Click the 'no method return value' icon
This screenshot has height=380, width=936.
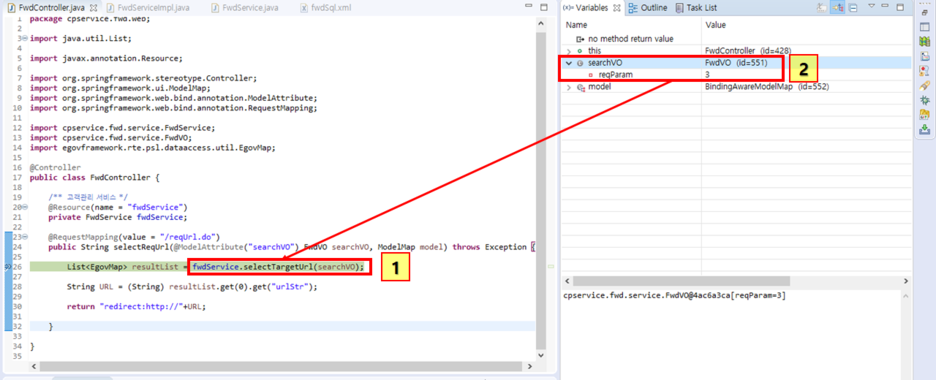[580, 39]
